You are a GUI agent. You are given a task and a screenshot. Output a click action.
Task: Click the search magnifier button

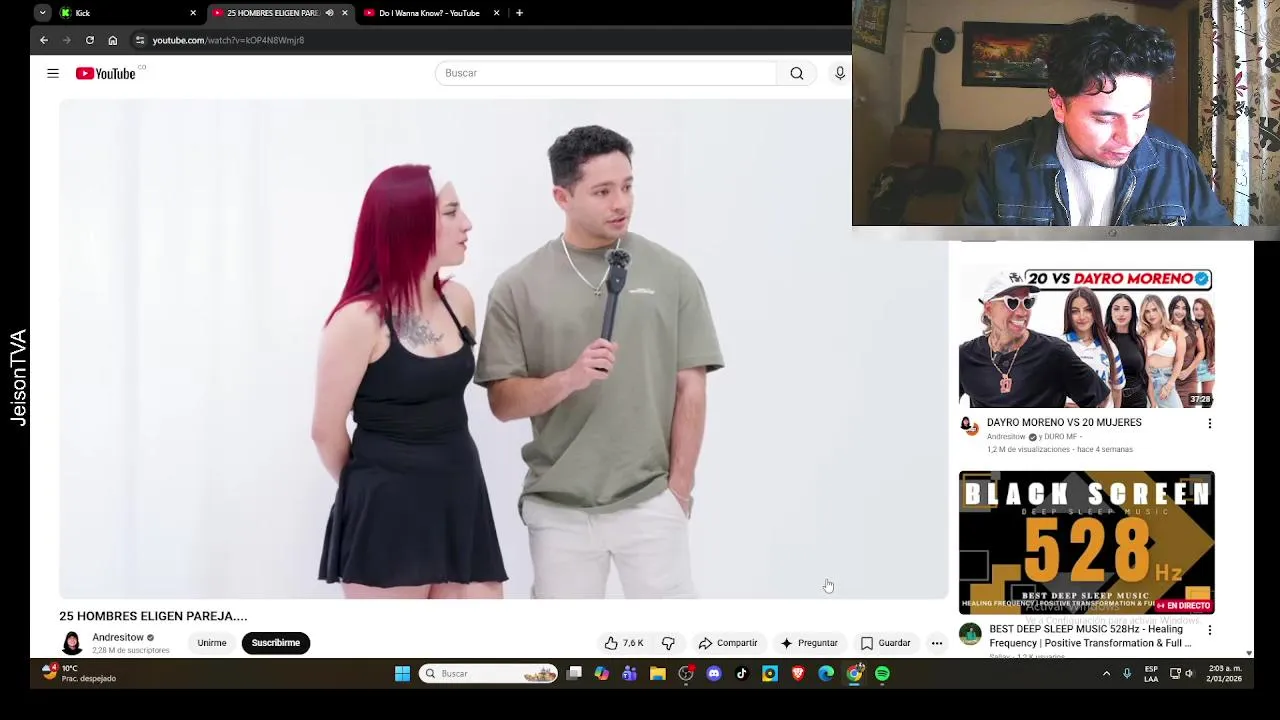[797, 73]
